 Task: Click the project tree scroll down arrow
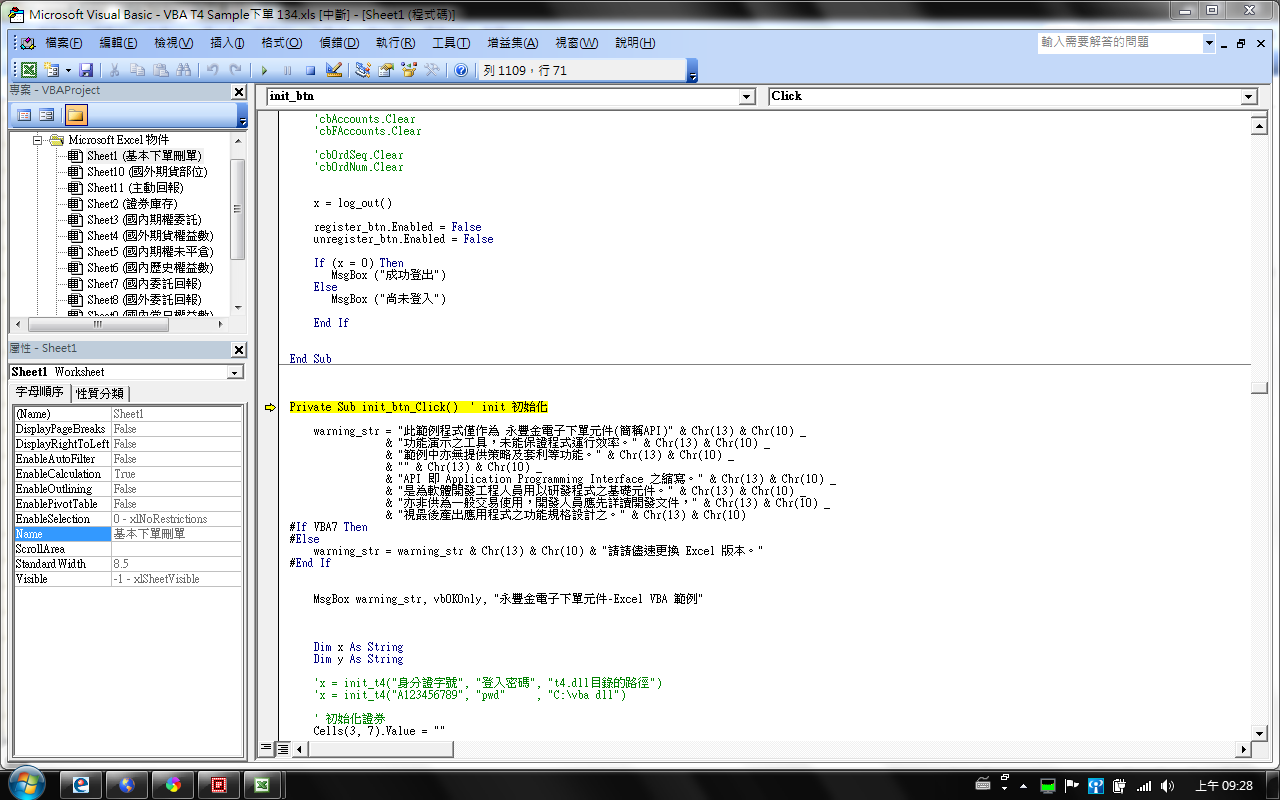238,308
